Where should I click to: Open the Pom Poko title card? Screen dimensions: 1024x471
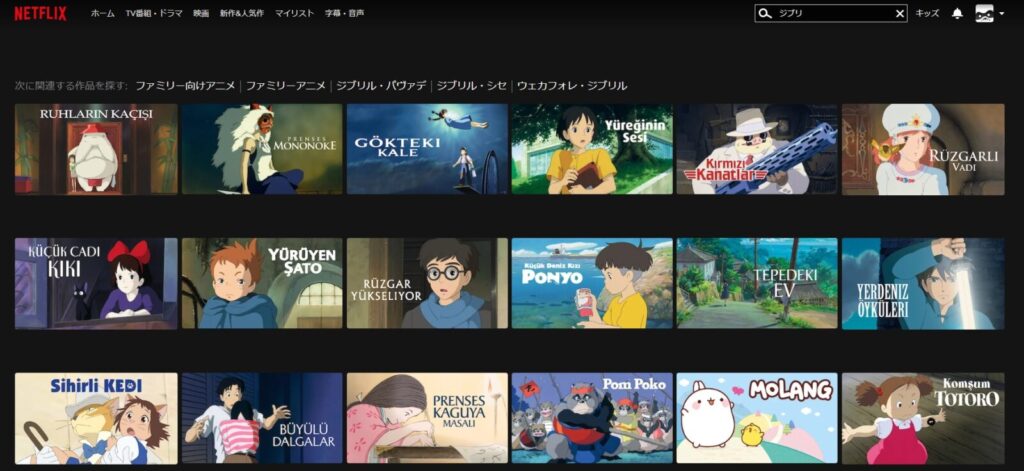592,418
